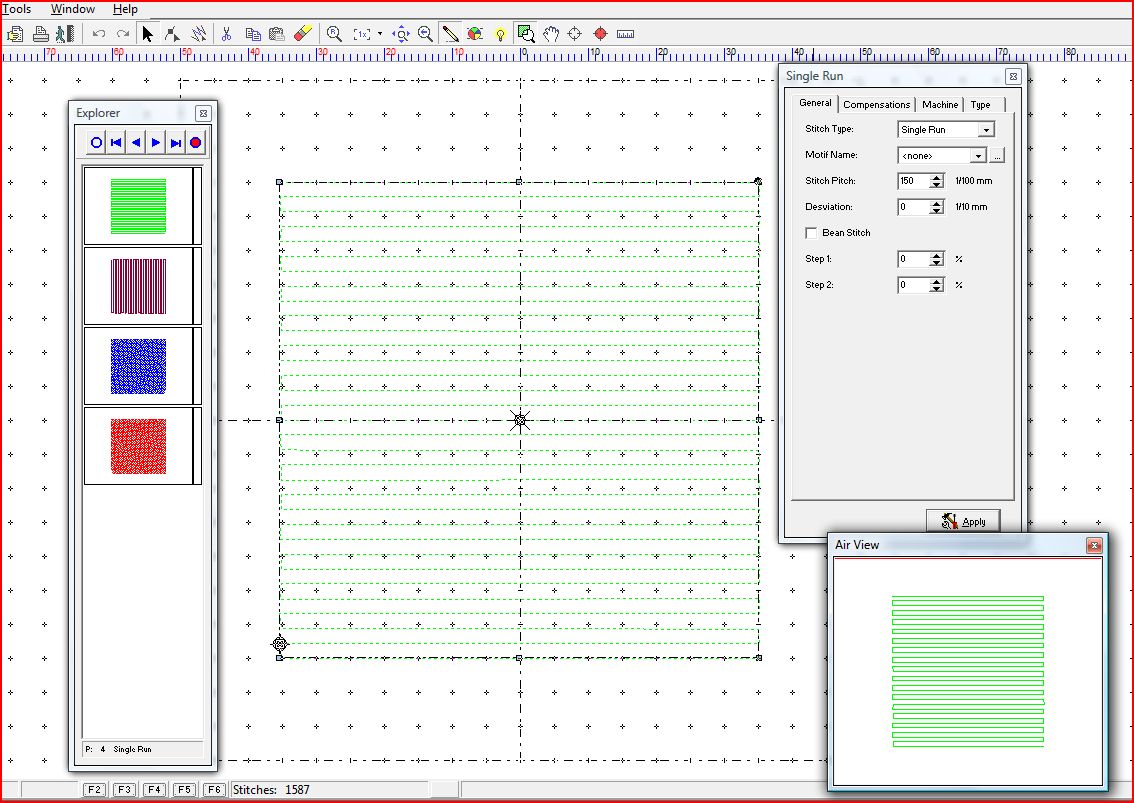The height and width of the screenshot is (803, 1134).
Task: Click the Step 1 value field
Action: coord(913,260)
